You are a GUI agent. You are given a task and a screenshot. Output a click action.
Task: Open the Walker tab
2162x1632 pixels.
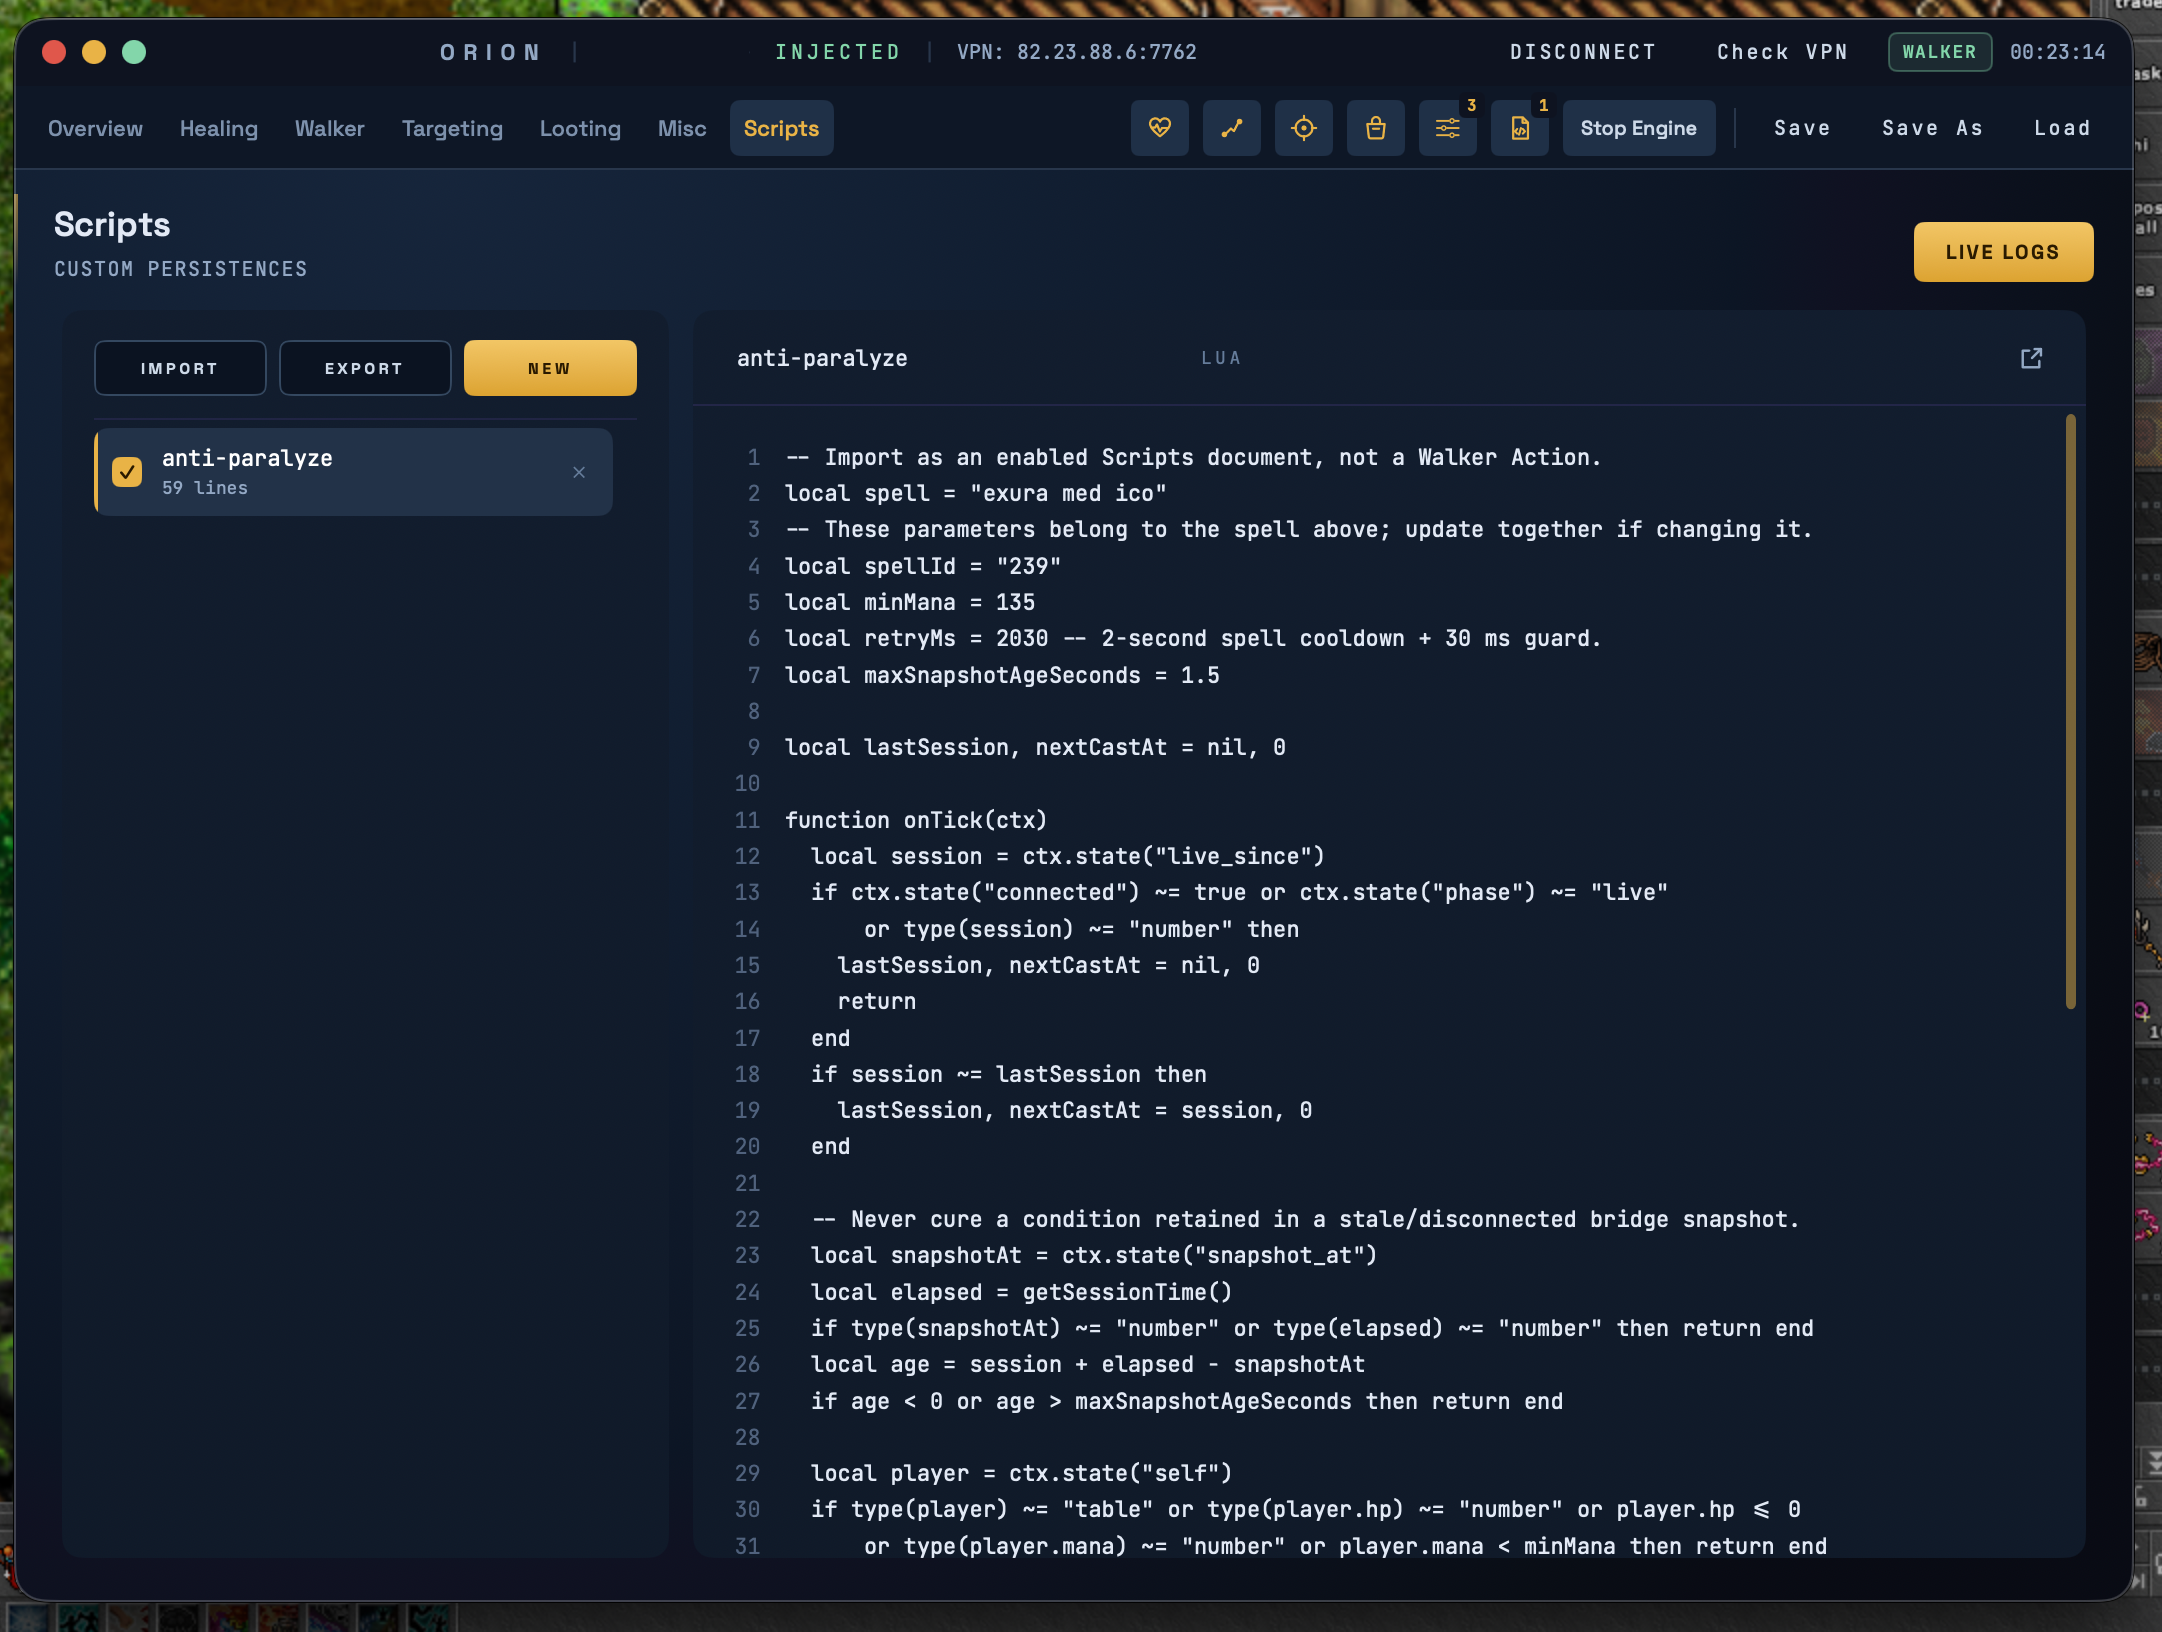(x=330, y=128)
